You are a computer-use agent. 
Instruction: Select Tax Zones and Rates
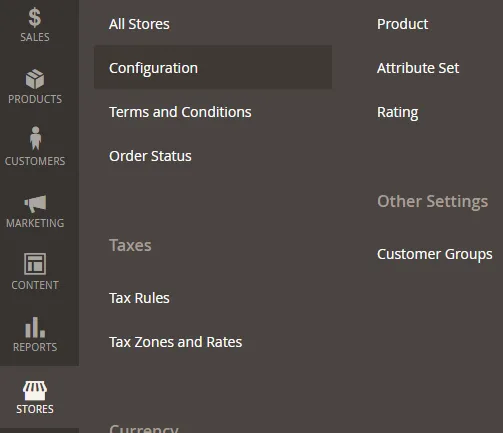click(176, 342)
